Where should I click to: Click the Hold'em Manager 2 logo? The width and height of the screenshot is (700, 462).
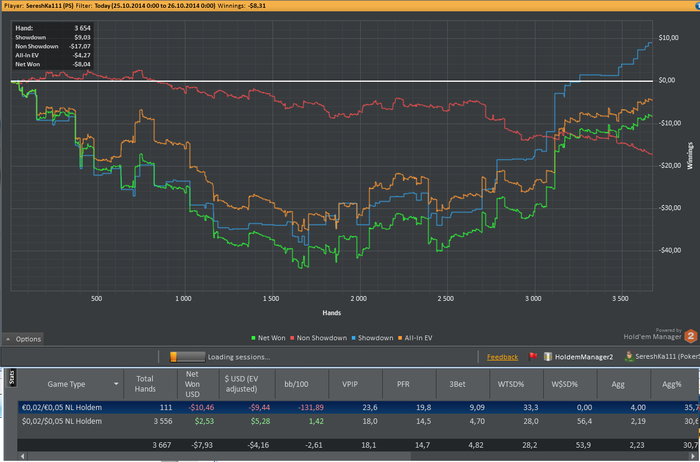click(x=691, y=336)
